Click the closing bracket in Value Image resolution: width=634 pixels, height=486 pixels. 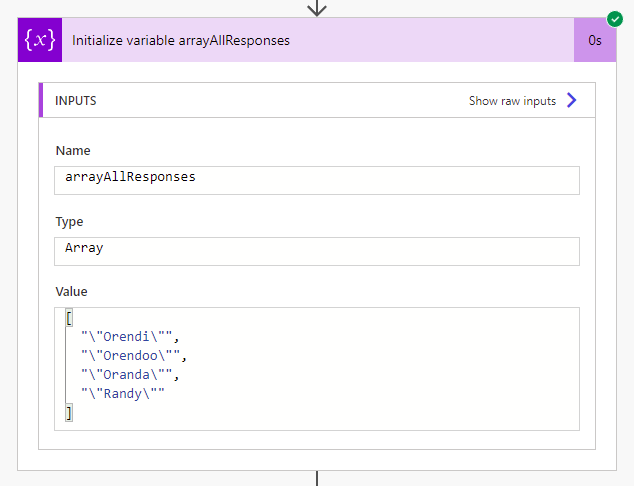tap(69, 412)
